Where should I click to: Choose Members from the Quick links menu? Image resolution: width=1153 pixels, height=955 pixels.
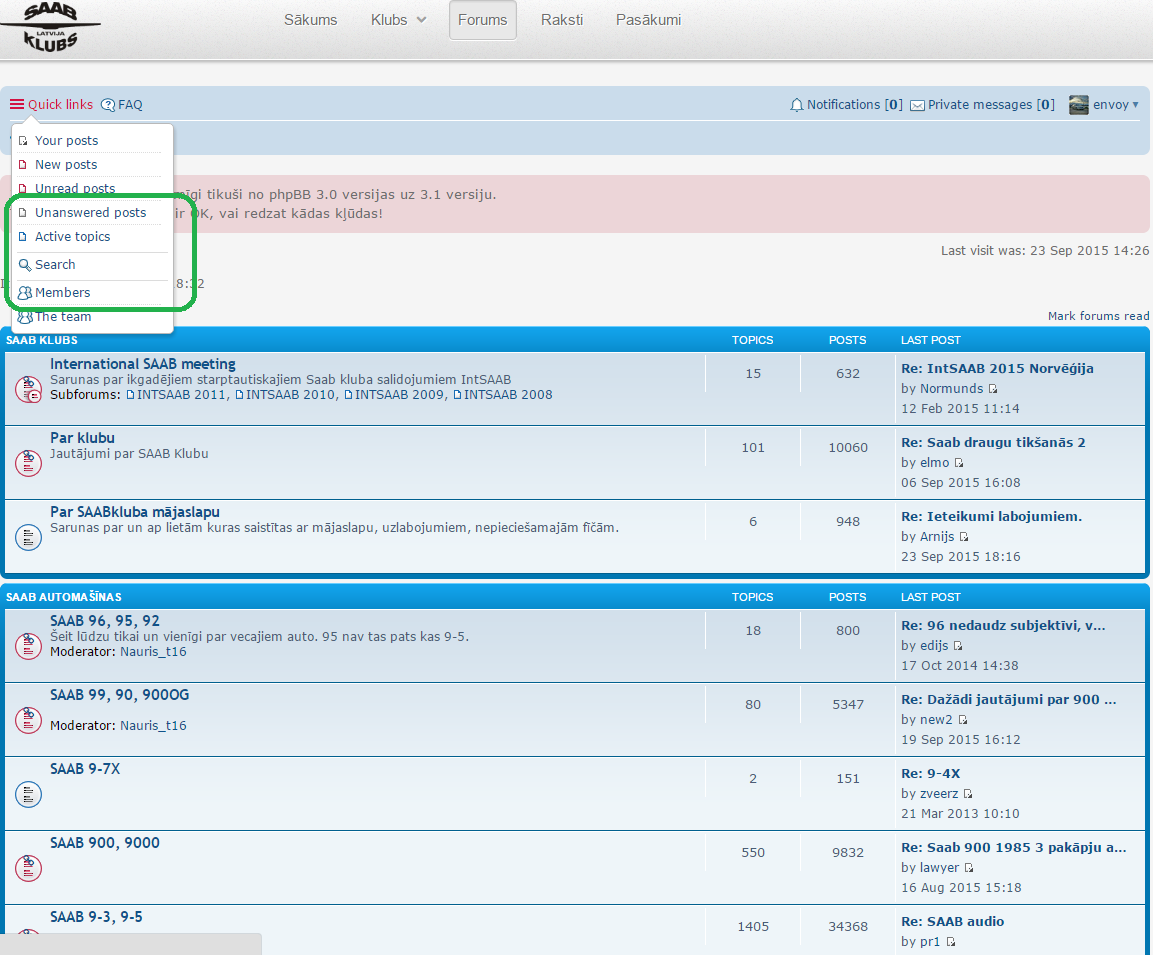click(62, 293)
